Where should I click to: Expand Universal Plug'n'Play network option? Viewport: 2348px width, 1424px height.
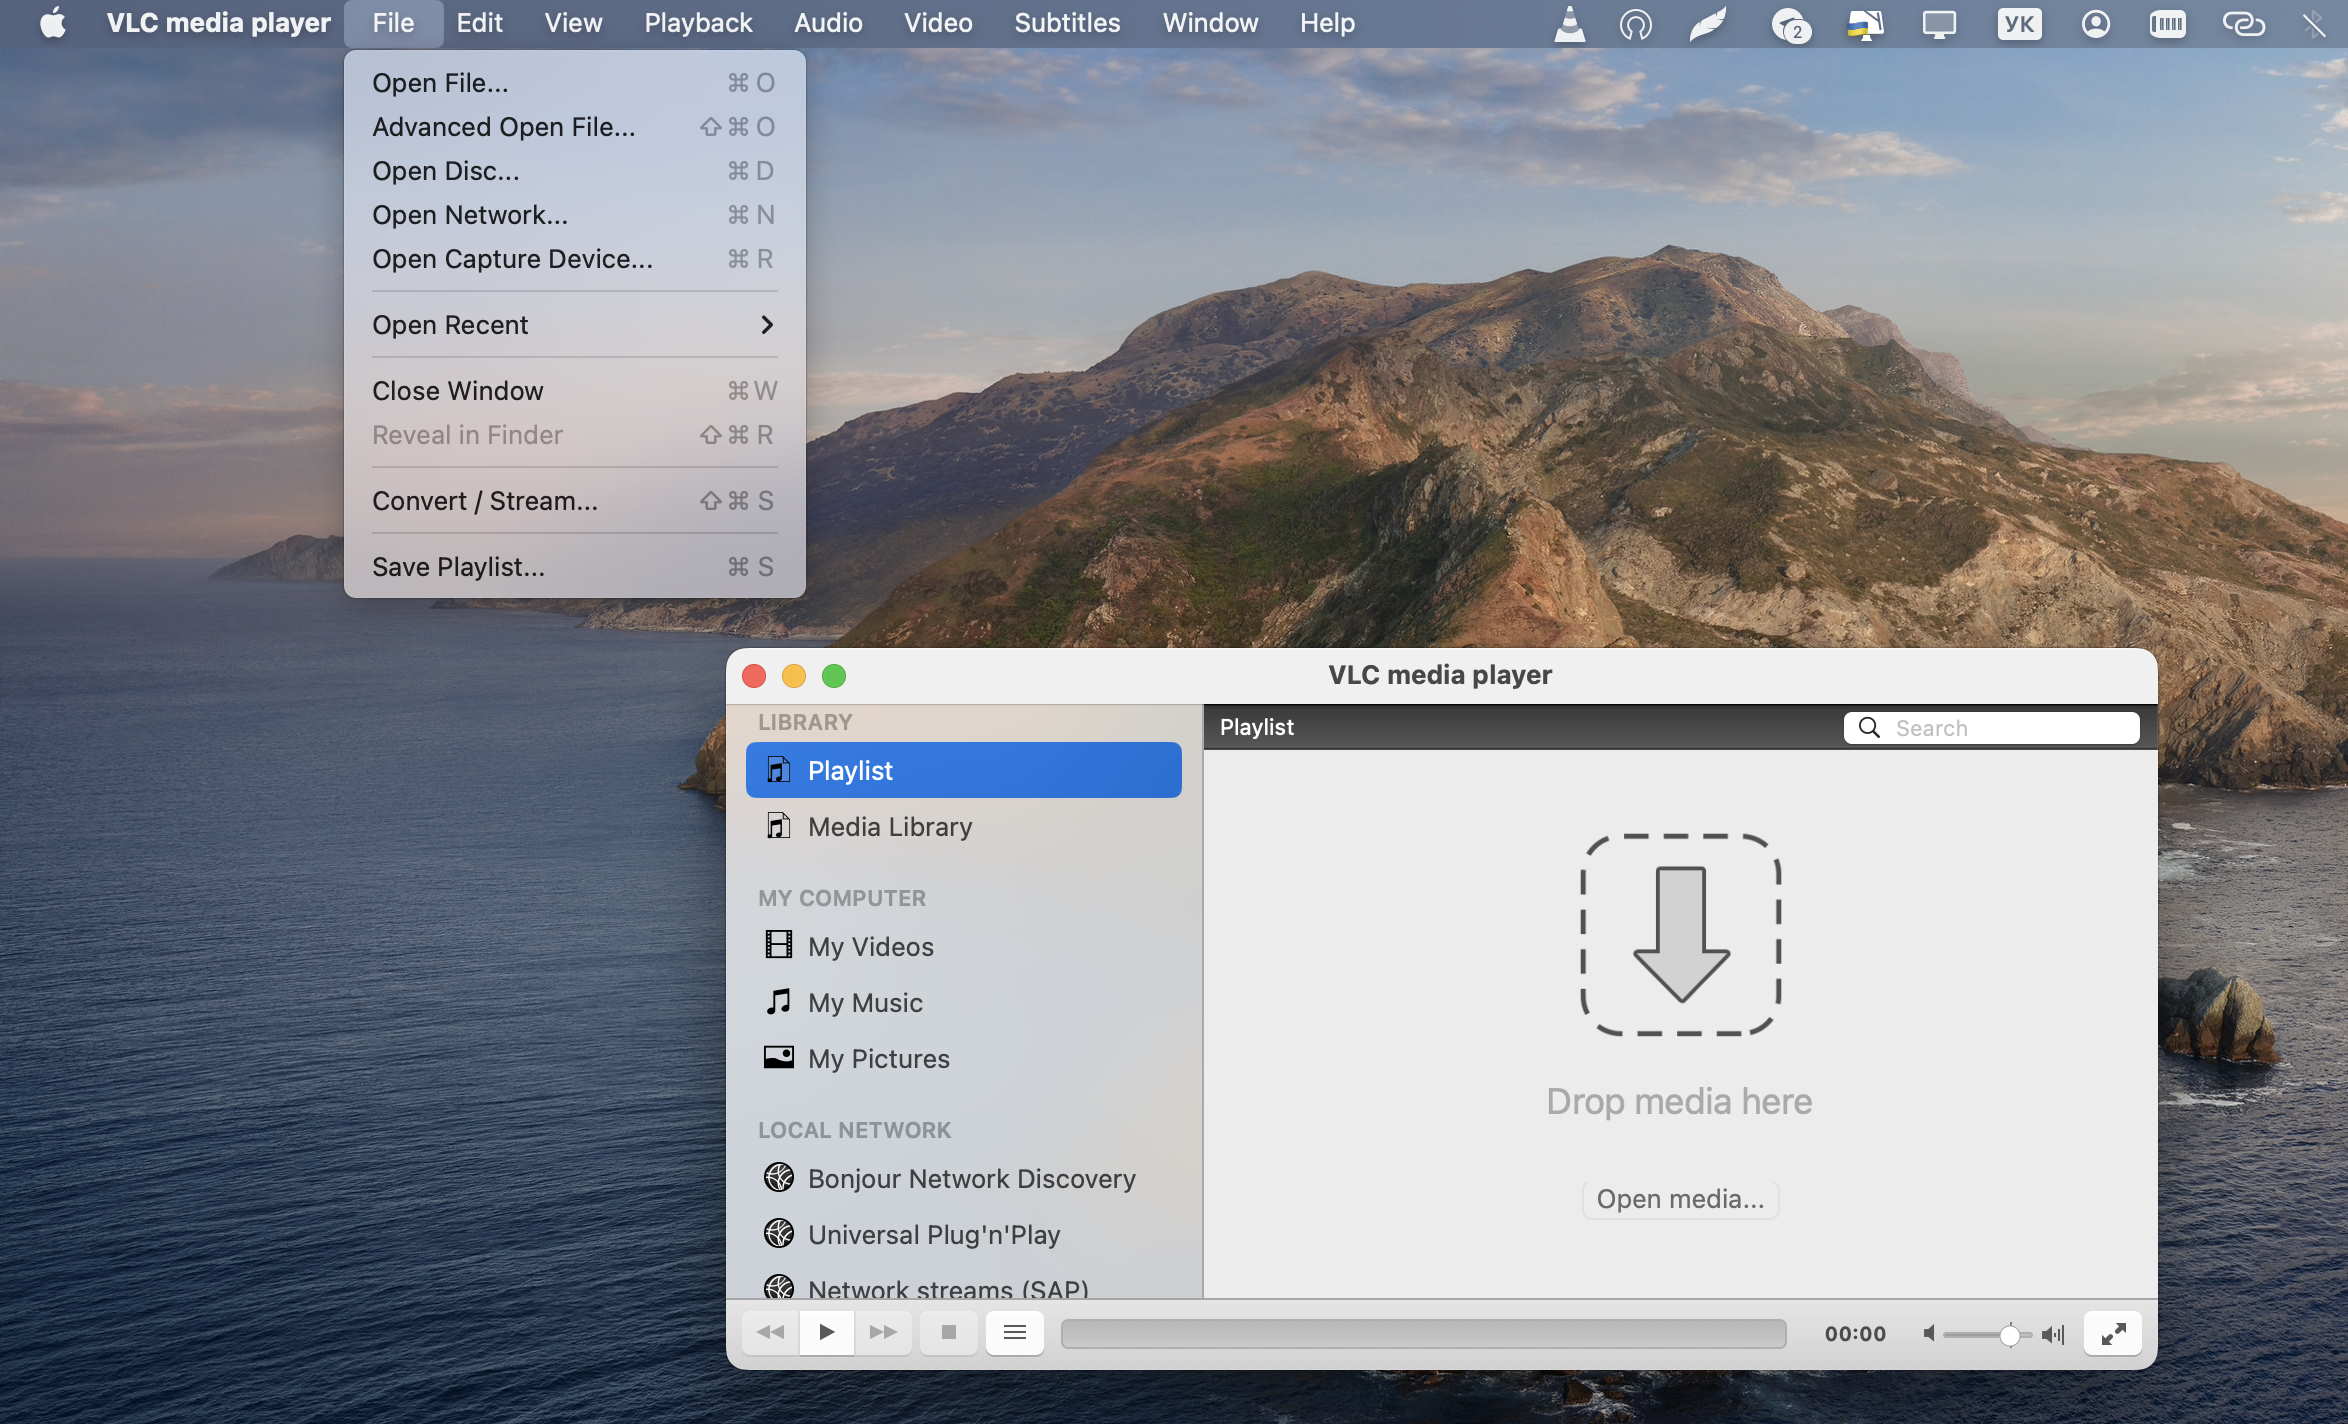pyautogui.click(x=932, y=1233)
